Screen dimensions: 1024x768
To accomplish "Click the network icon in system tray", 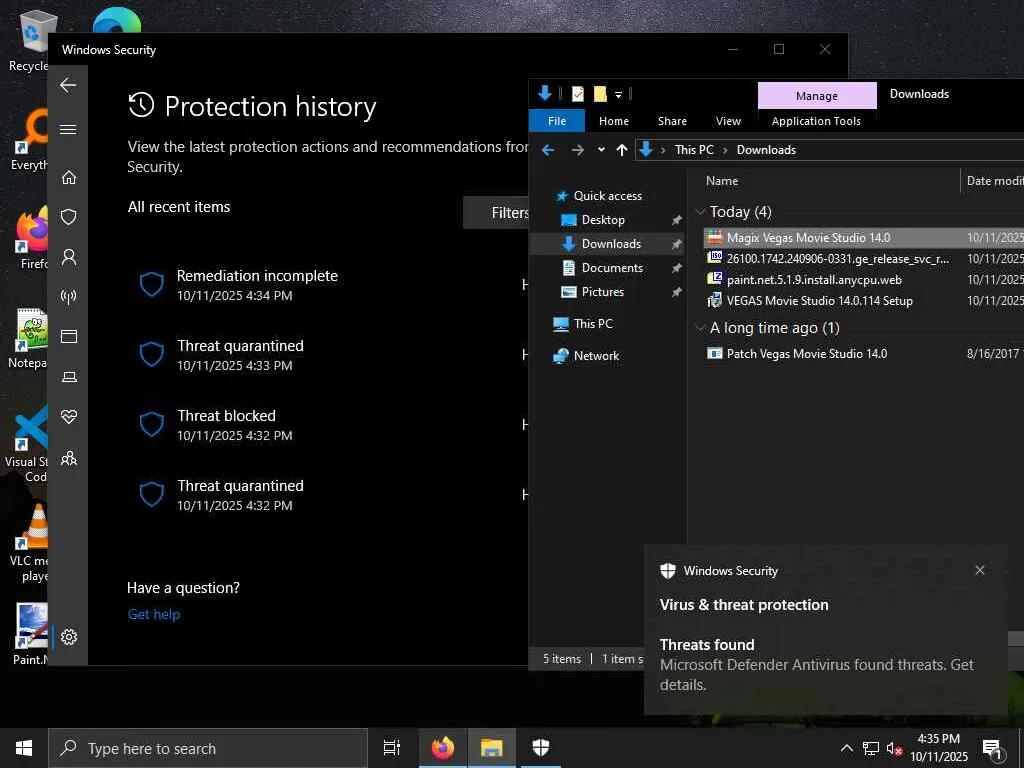I will coord(871,748).
